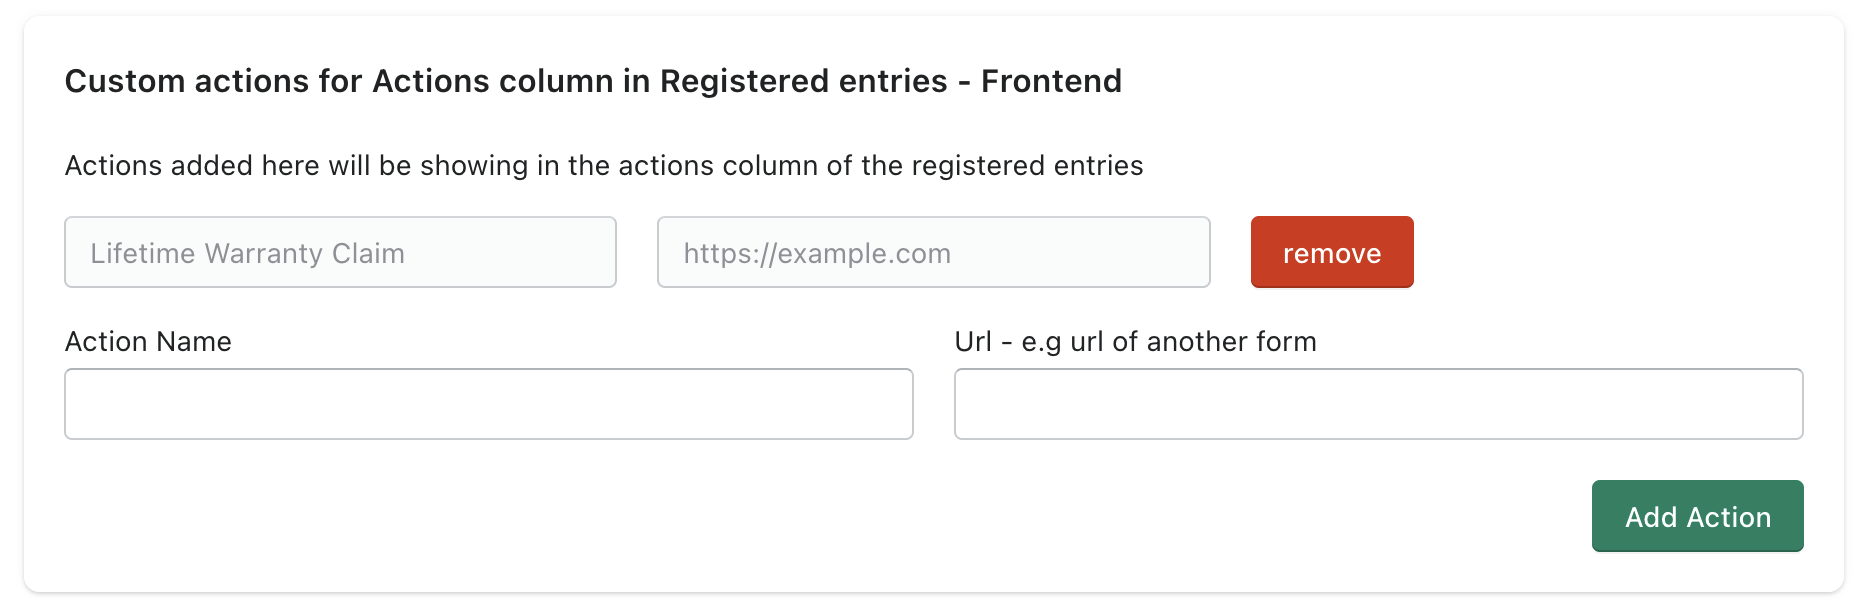Click the word 'Name' in Action Name label
This screenshot has width=1872, height=612.
pyautogui.click(x=196, y=342)
